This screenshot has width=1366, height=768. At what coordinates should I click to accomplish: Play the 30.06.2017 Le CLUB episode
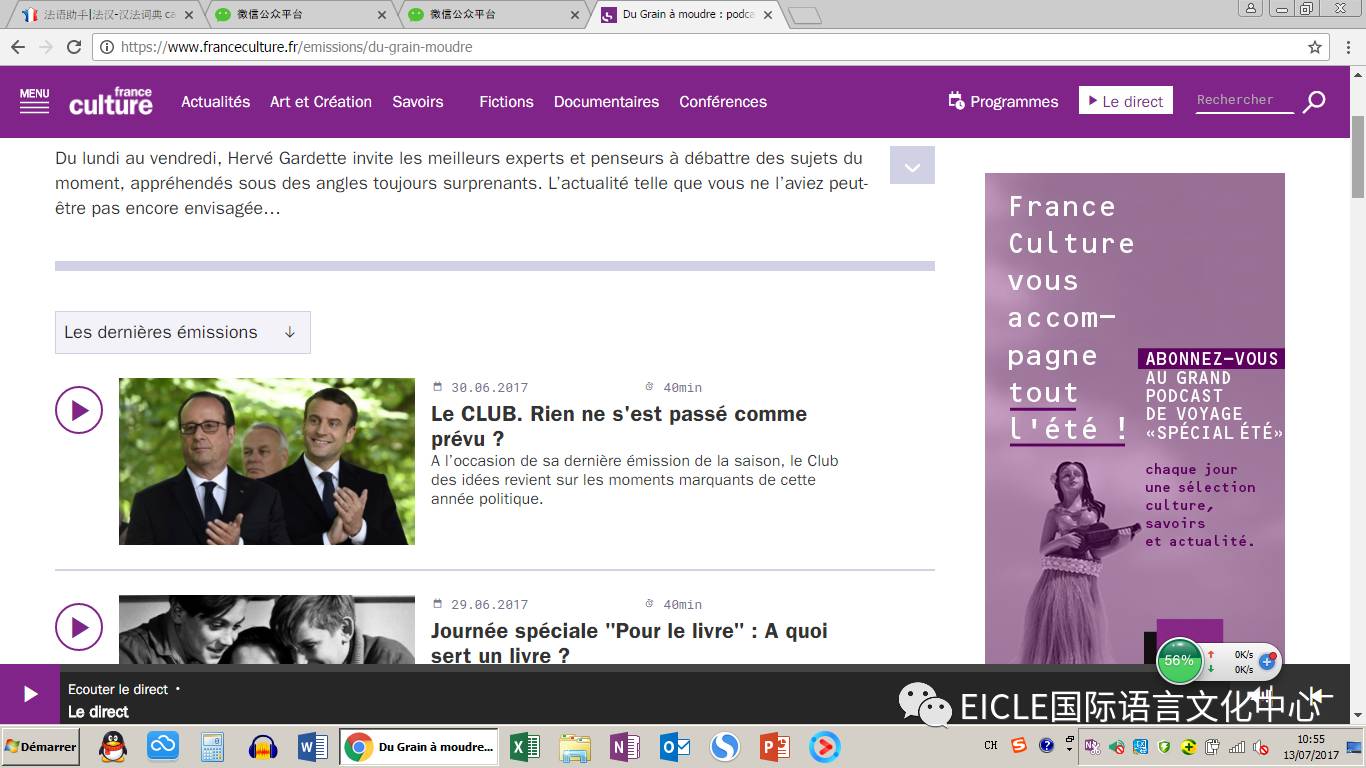(x=79, y=410)
